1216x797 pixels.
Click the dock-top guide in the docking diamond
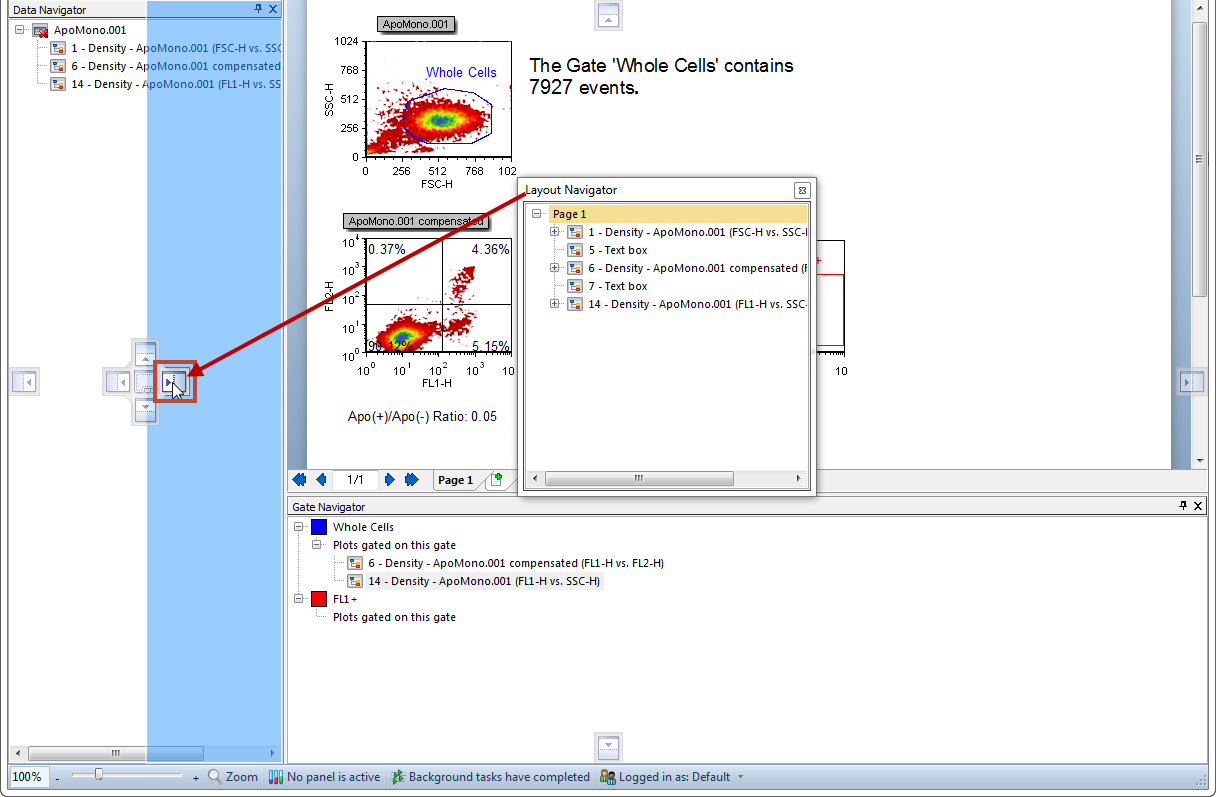tap(146, 354)
